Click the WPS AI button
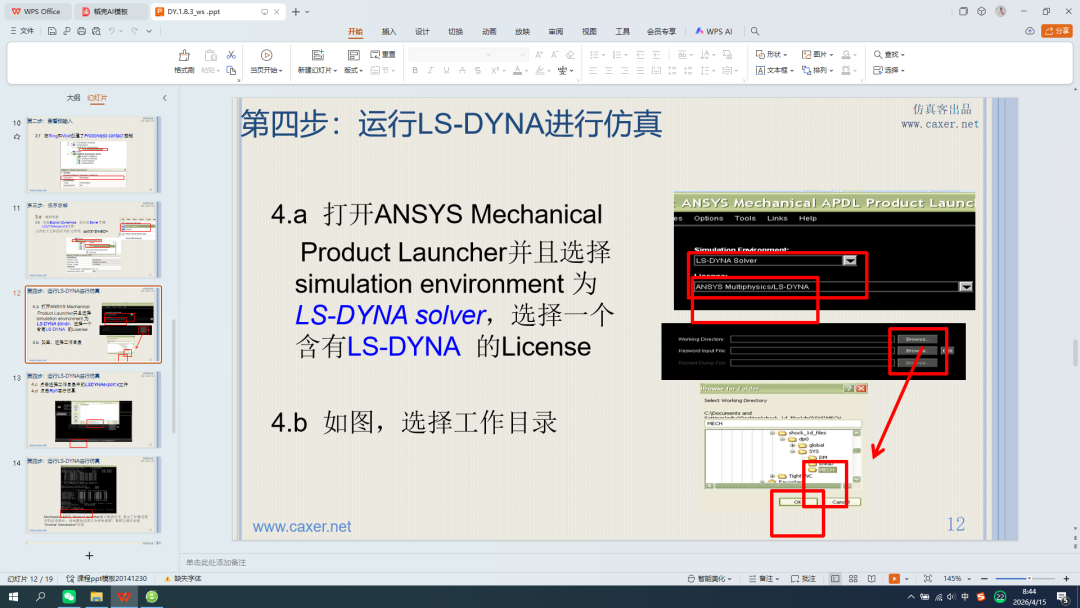The image size is (1080, 608). [x=714, y=32]
